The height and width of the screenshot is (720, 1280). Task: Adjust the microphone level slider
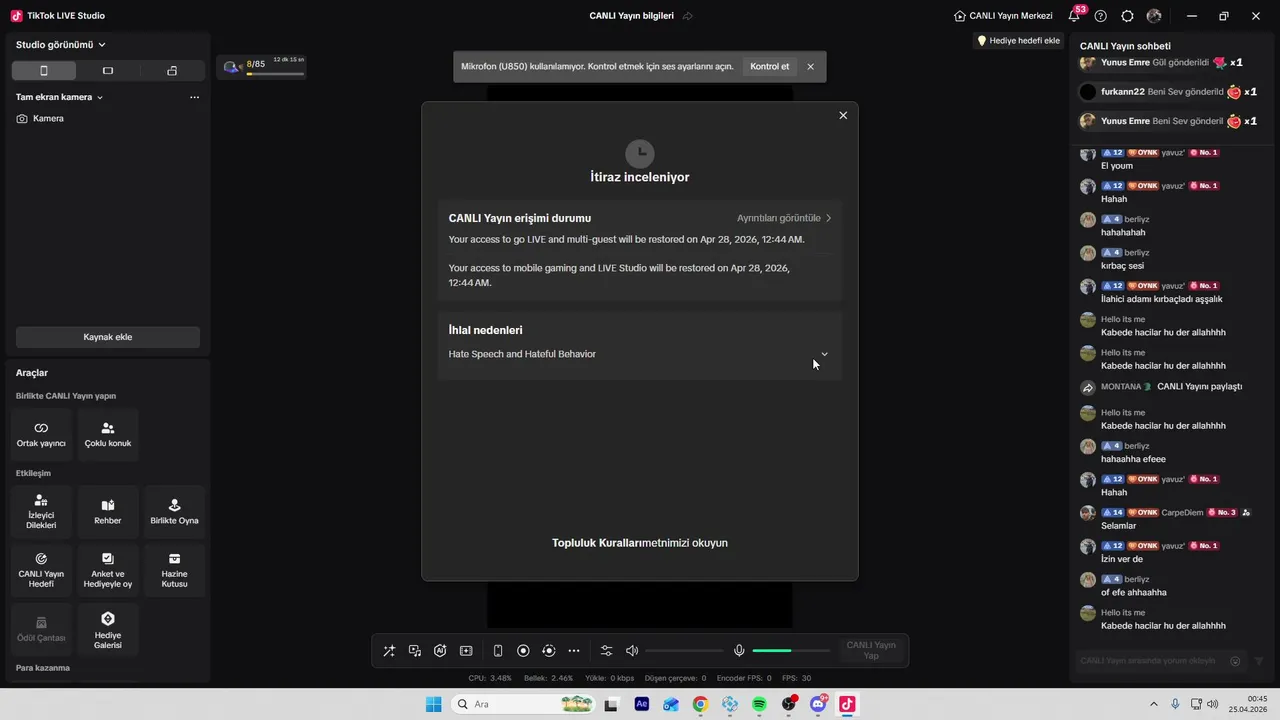click(791, 651)
